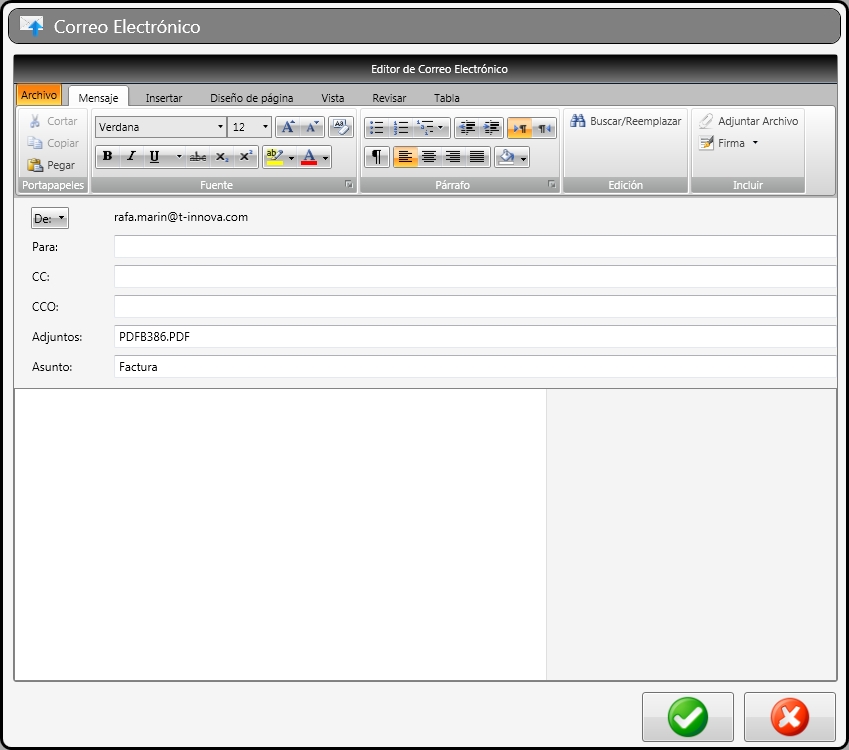The width and height of the screenshot is (849, 750).
Task: Toggle italic formatting
Action: pyautogui.click(x=130, y=157)
